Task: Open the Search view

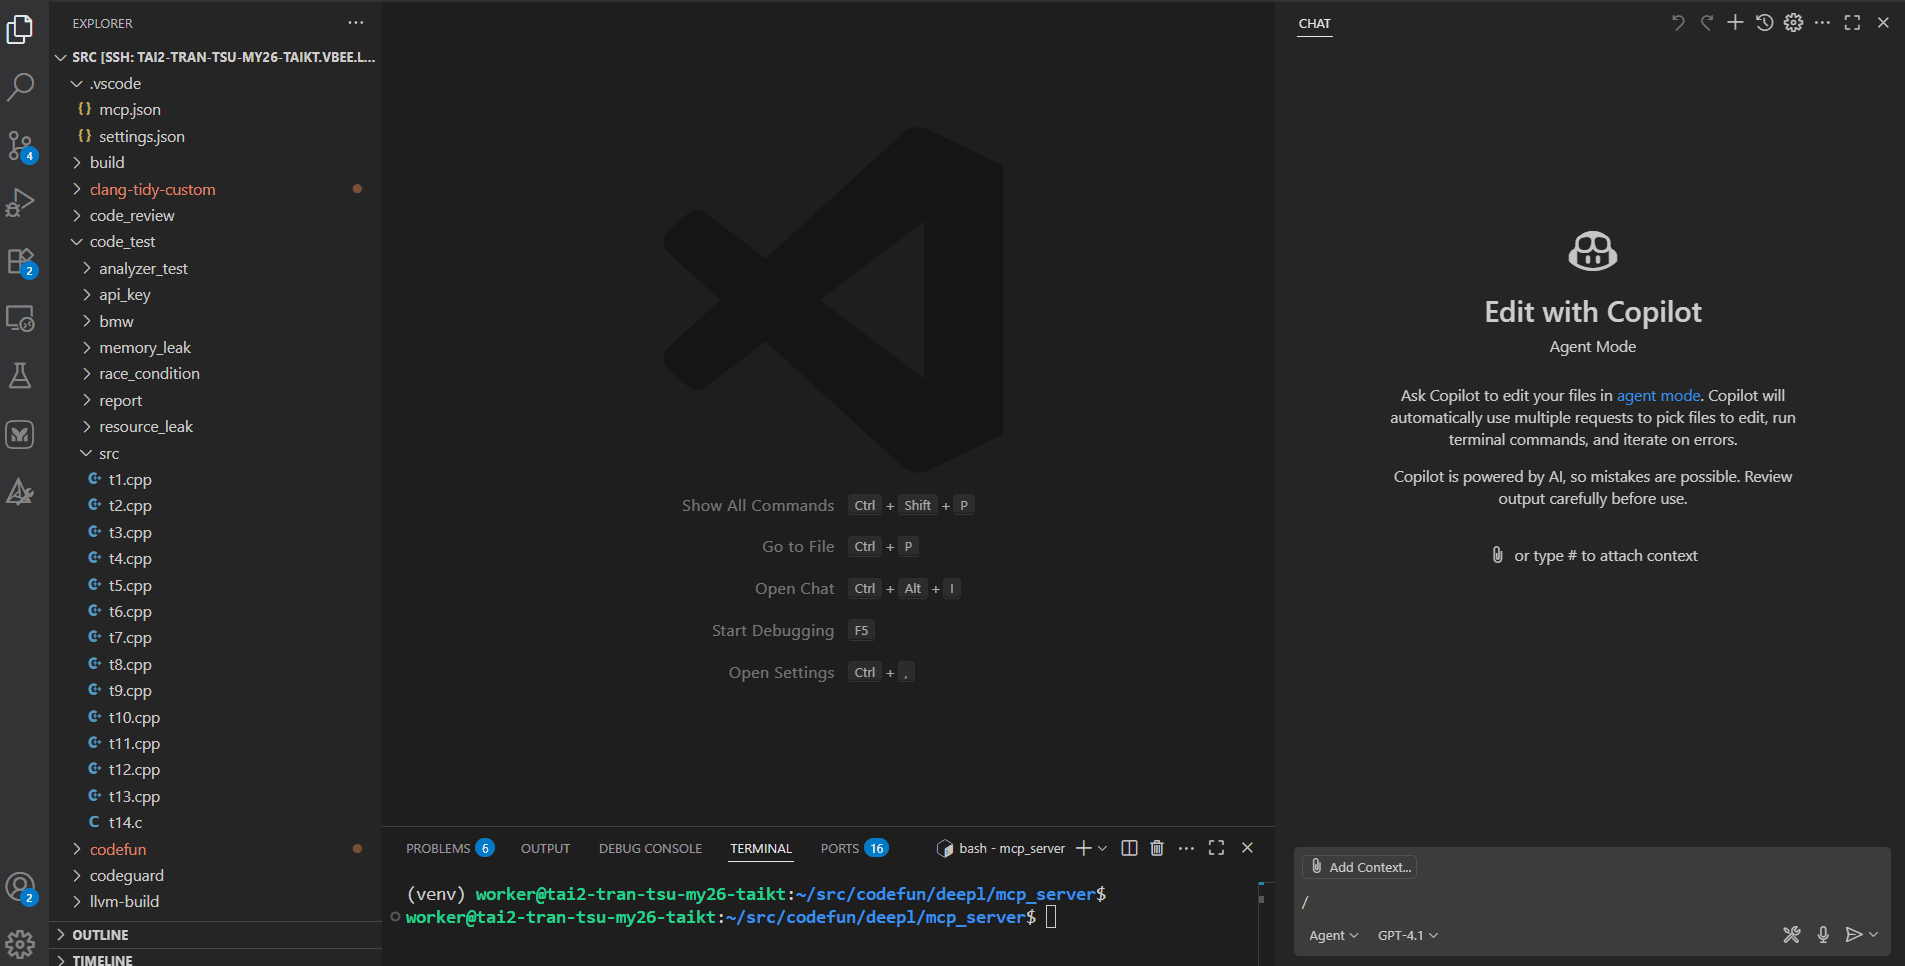Action: [20, 87]
